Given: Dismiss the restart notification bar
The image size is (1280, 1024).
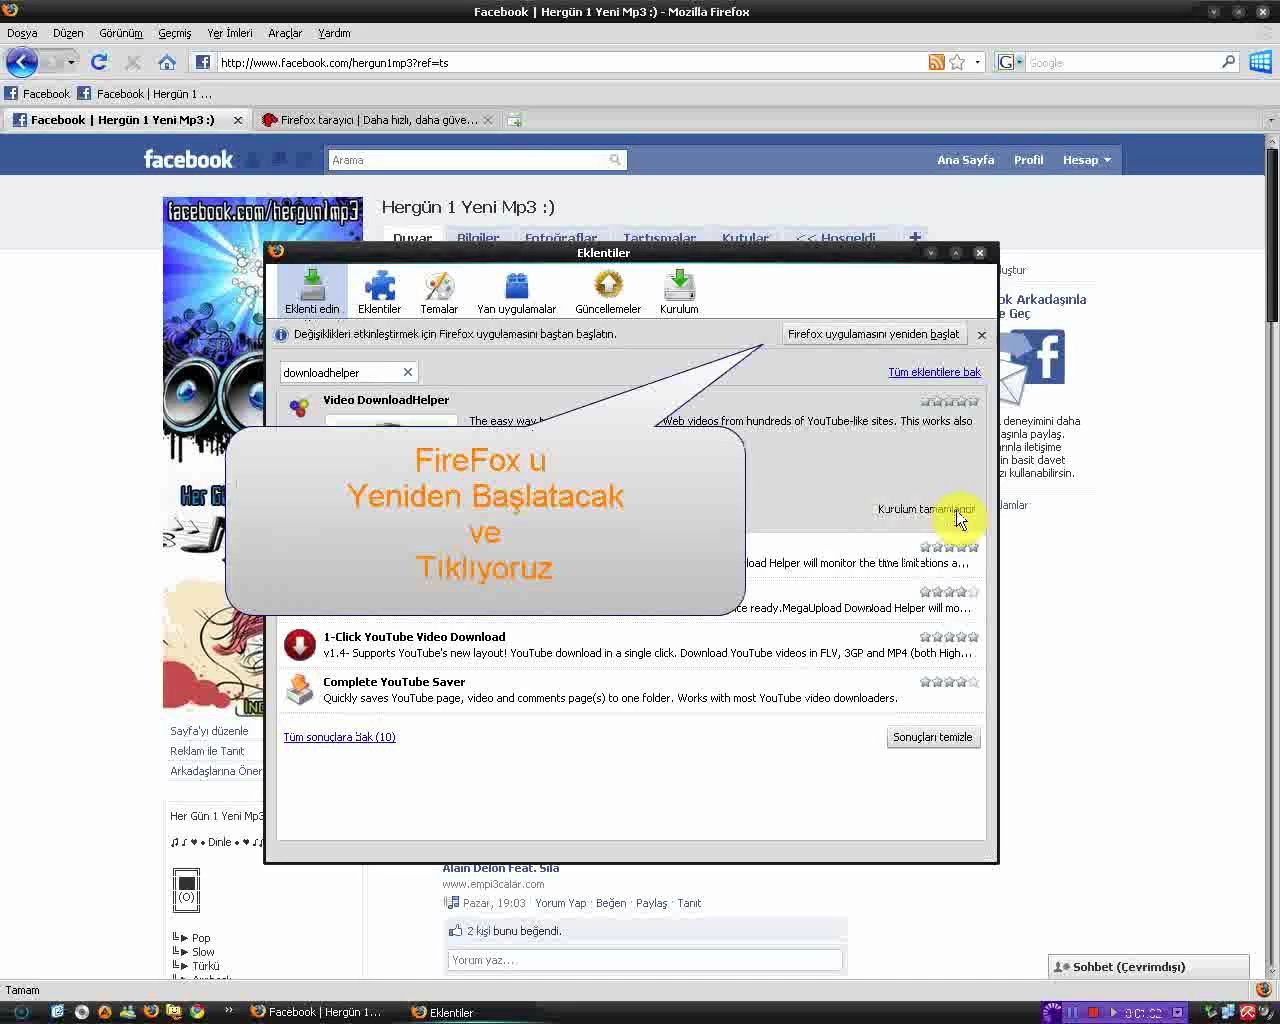Looking at the screenshot, I should (x=981, y=335).
